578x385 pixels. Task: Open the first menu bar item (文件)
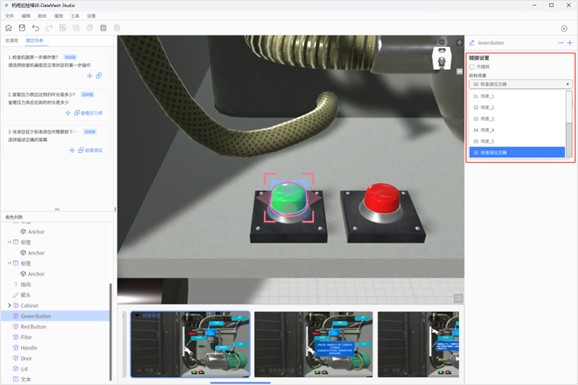[x=10, y=16]
